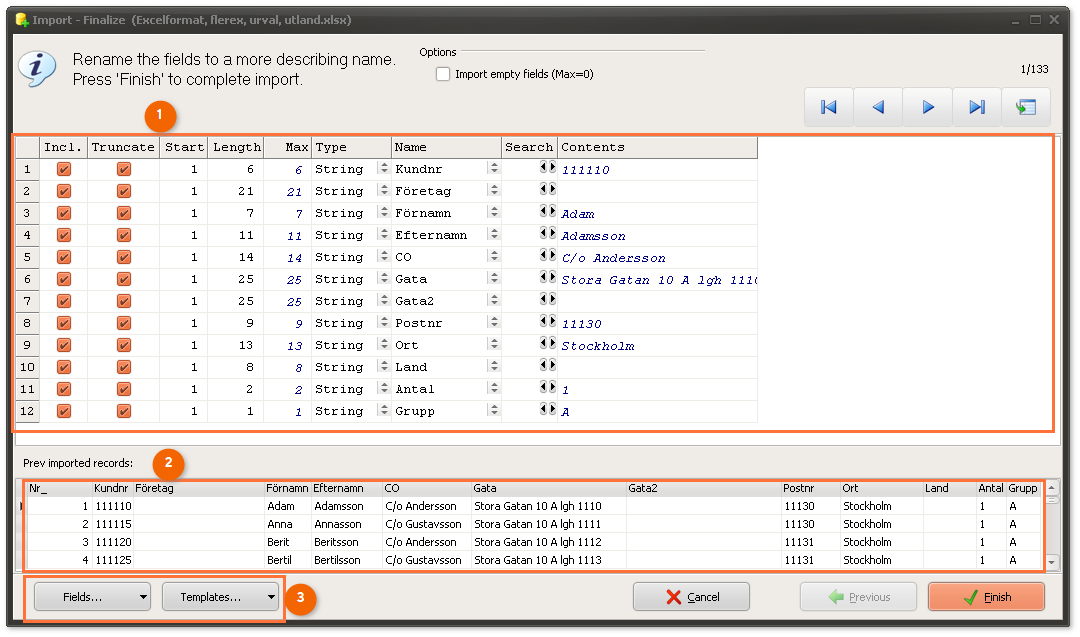Image resolution: width=1080 pixels, height=637 pixels.
Task: Click search arrows for Gata2 row
Action: coord(548,300)
